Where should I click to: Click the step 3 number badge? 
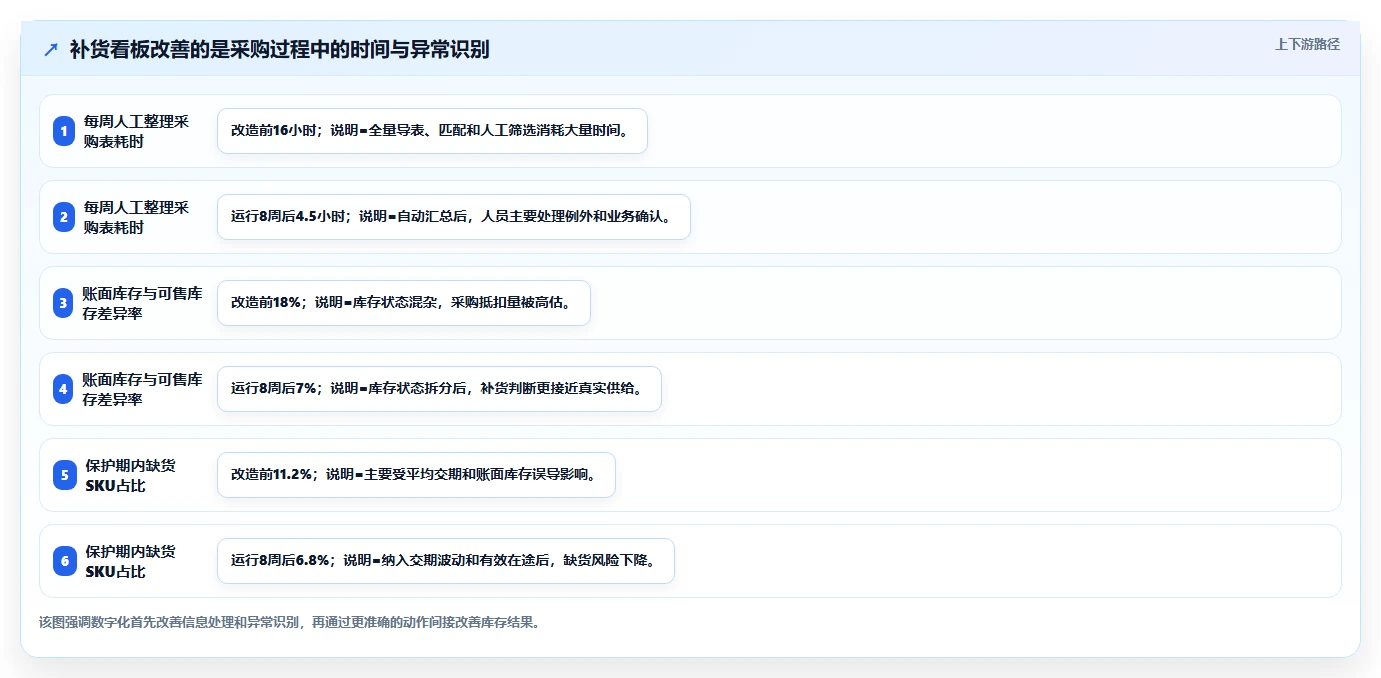(x=64, y=303)
